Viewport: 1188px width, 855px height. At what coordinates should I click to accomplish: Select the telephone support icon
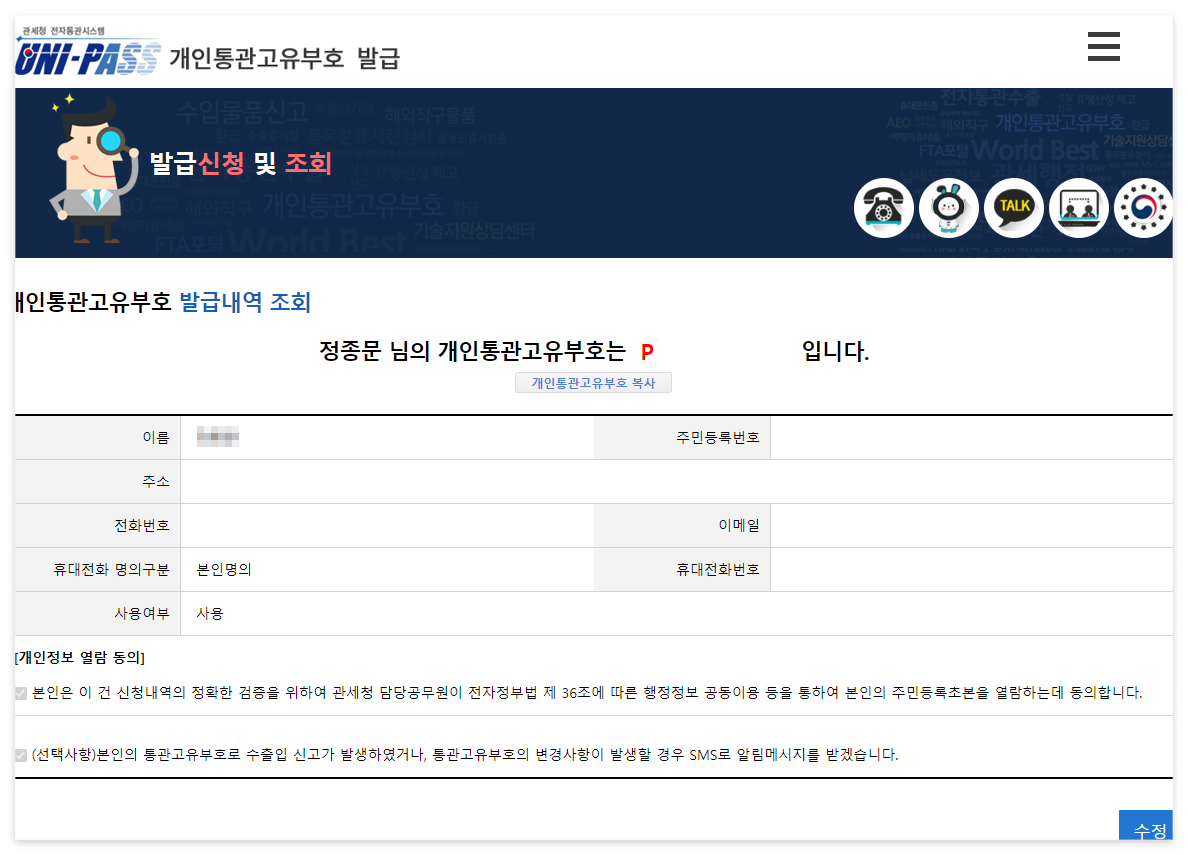(x=884, y=207)
